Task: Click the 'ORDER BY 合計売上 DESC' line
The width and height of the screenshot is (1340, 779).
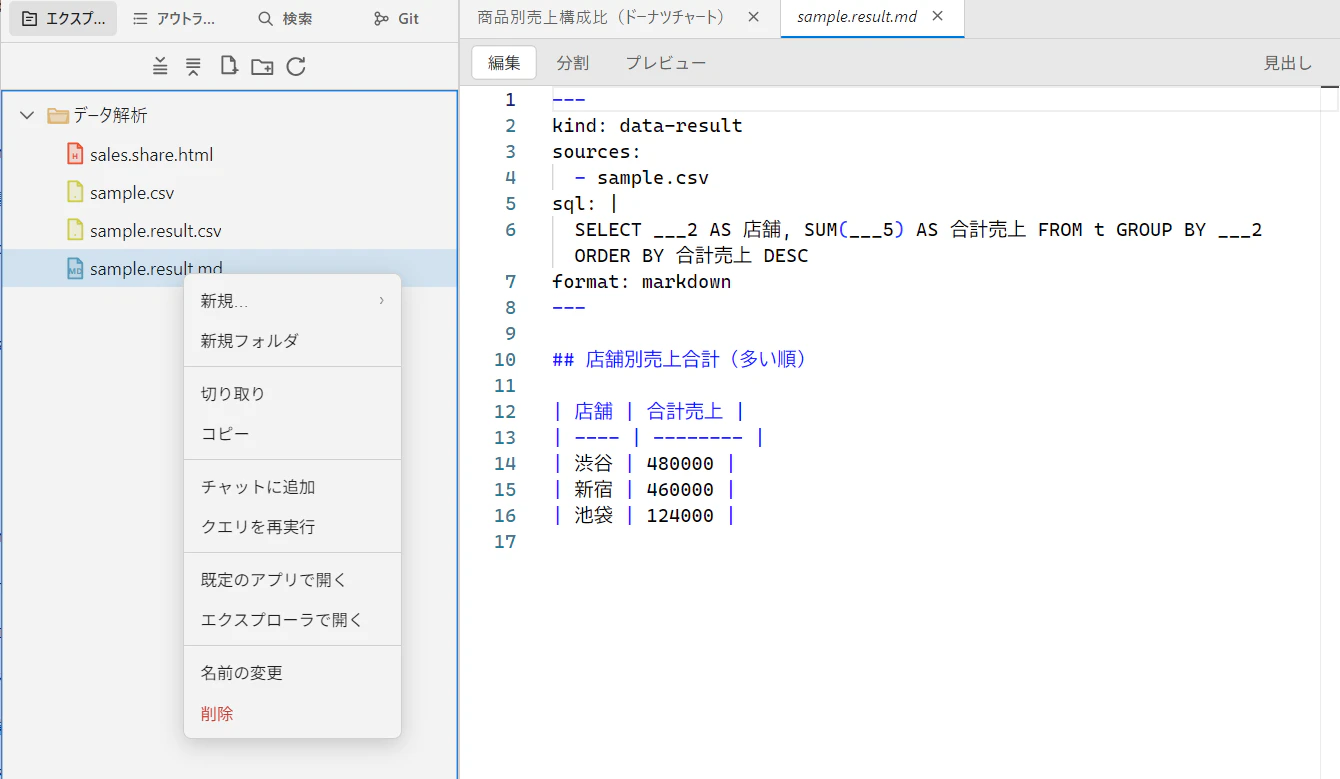Action: coord(691,256)
